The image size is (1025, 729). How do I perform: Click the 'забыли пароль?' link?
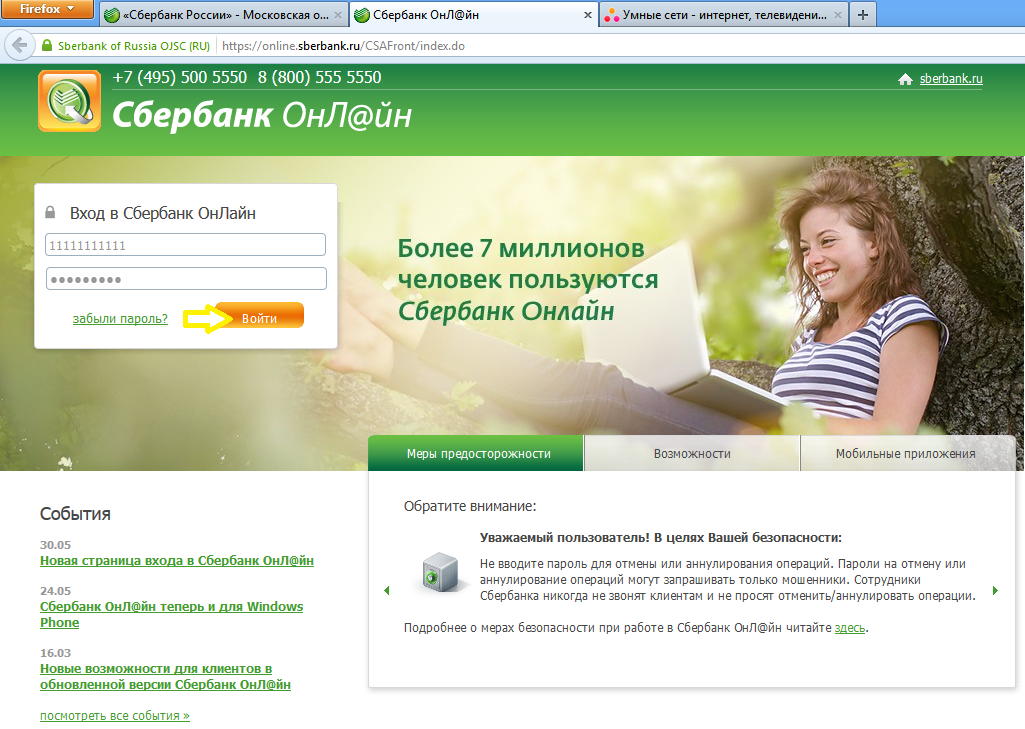(120, 319)
